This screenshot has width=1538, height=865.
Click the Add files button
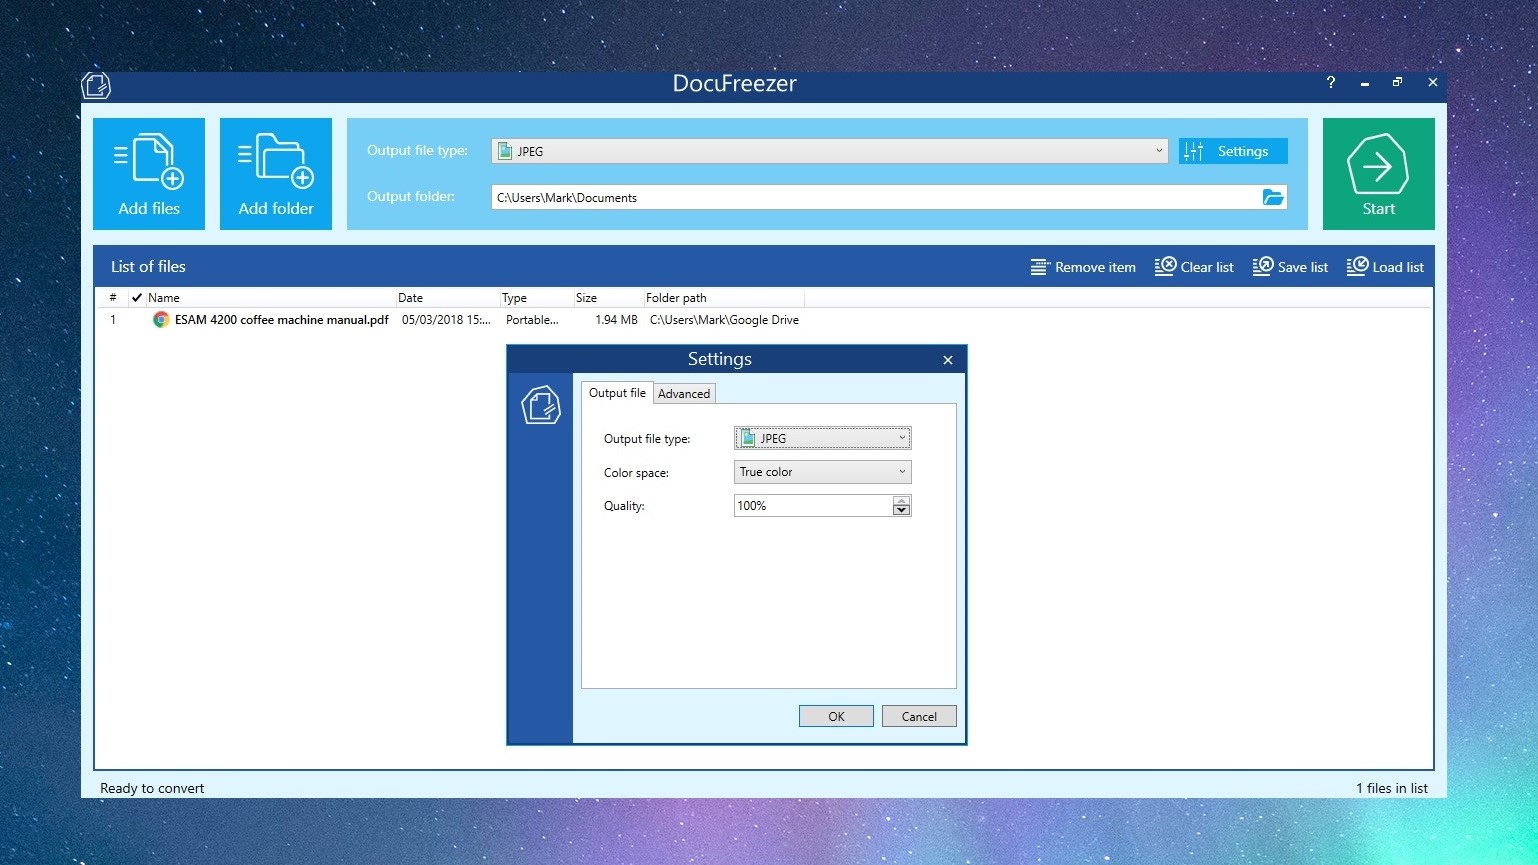click(x=149, y=174)
